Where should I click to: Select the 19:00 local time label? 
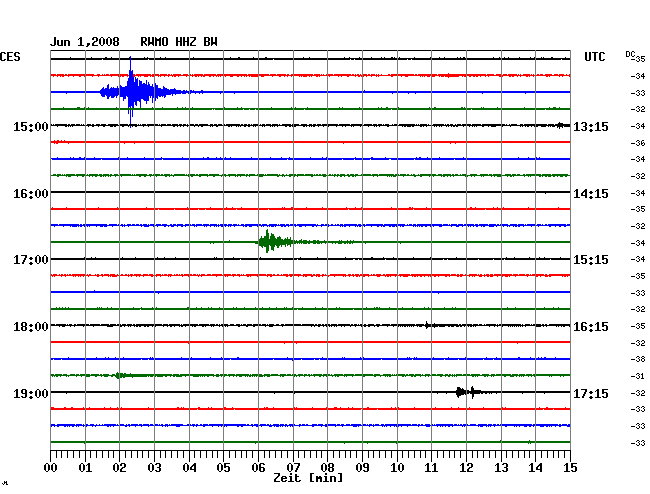point(31,393)
